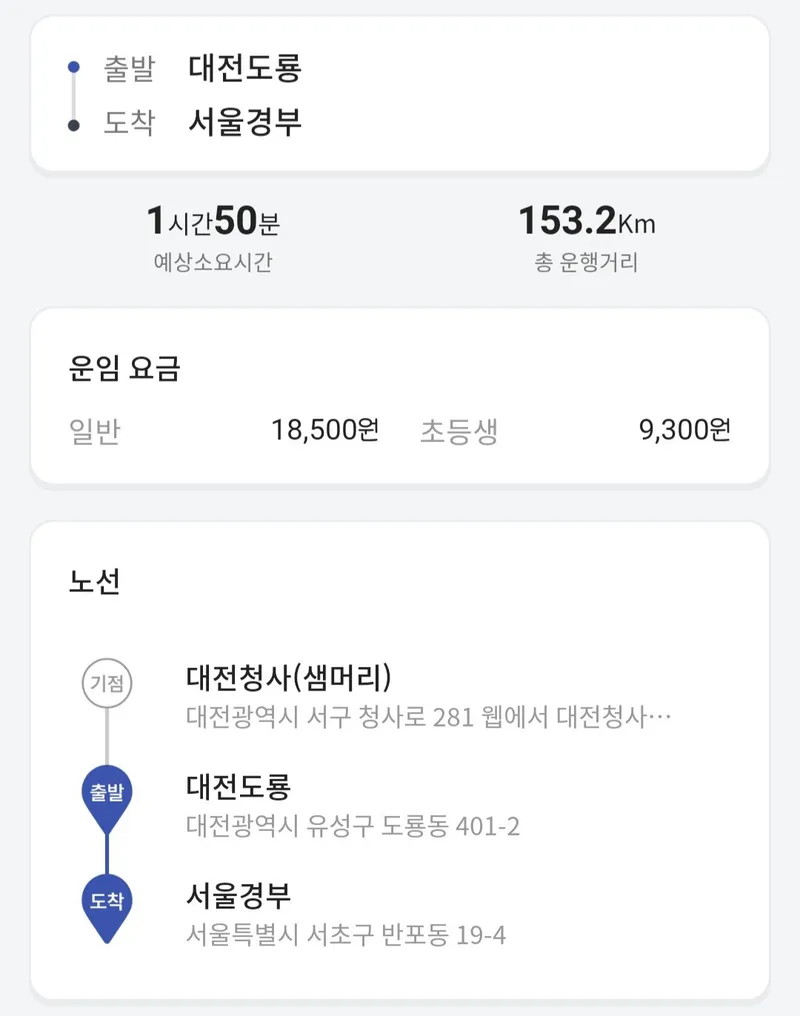Viewport: 800px width, 1016px height.
Task: Click the truncated address 대전광역시 서구 청사로 281
Action: click(428, 717)
